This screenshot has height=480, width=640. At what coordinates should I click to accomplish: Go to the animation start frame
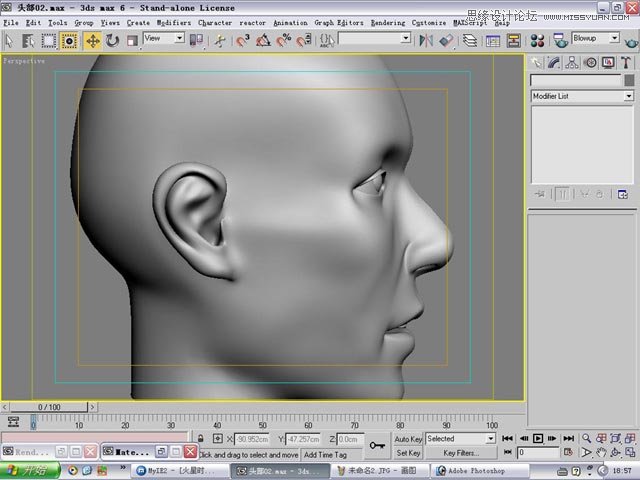pos(507,438)
